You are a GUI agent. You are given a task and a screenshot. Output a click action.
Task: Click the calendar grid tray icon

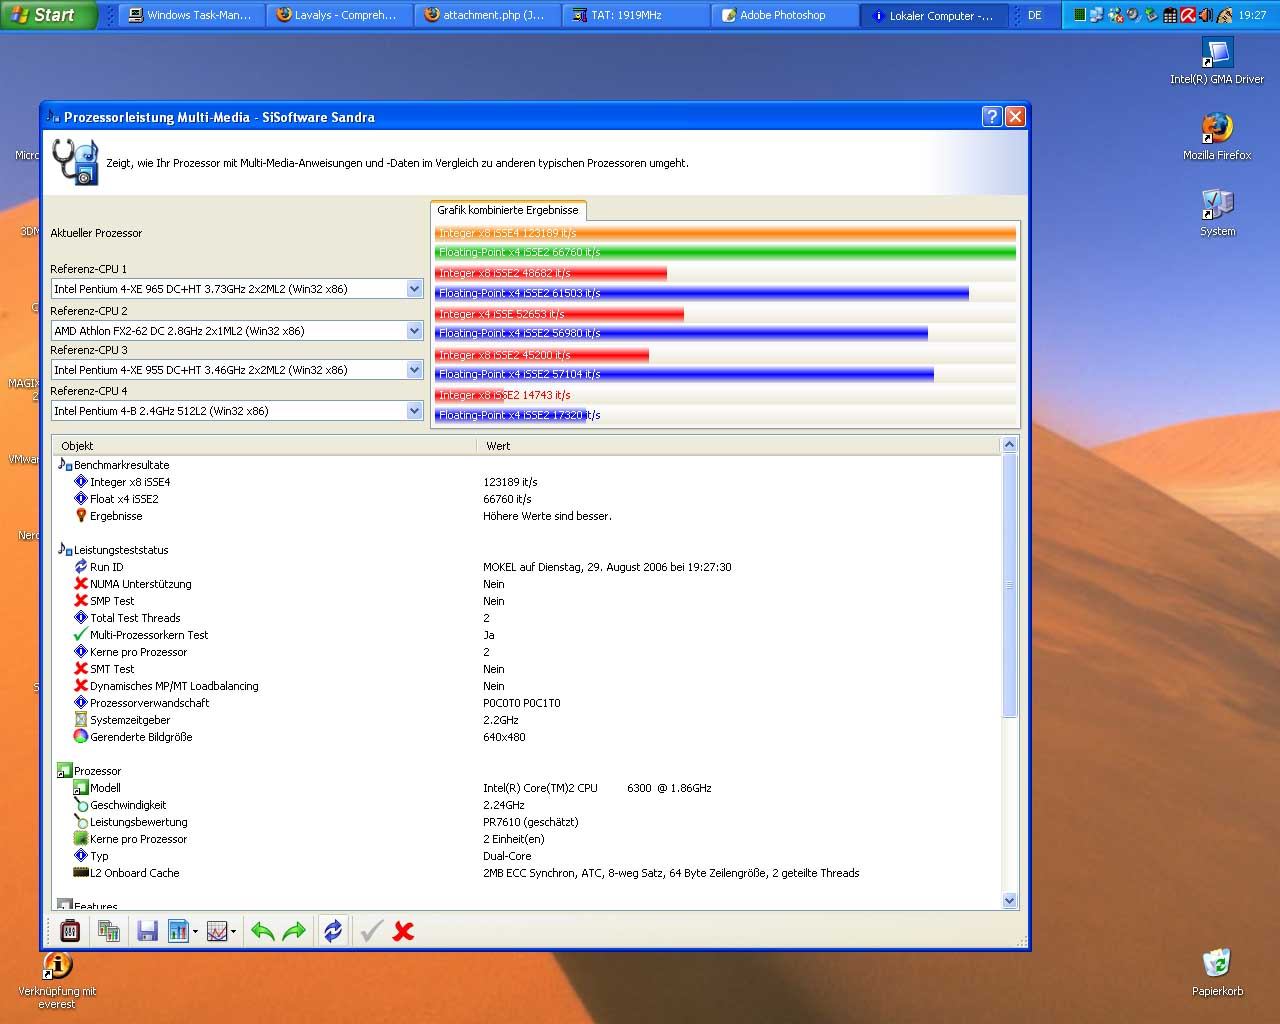point(1170,15)
